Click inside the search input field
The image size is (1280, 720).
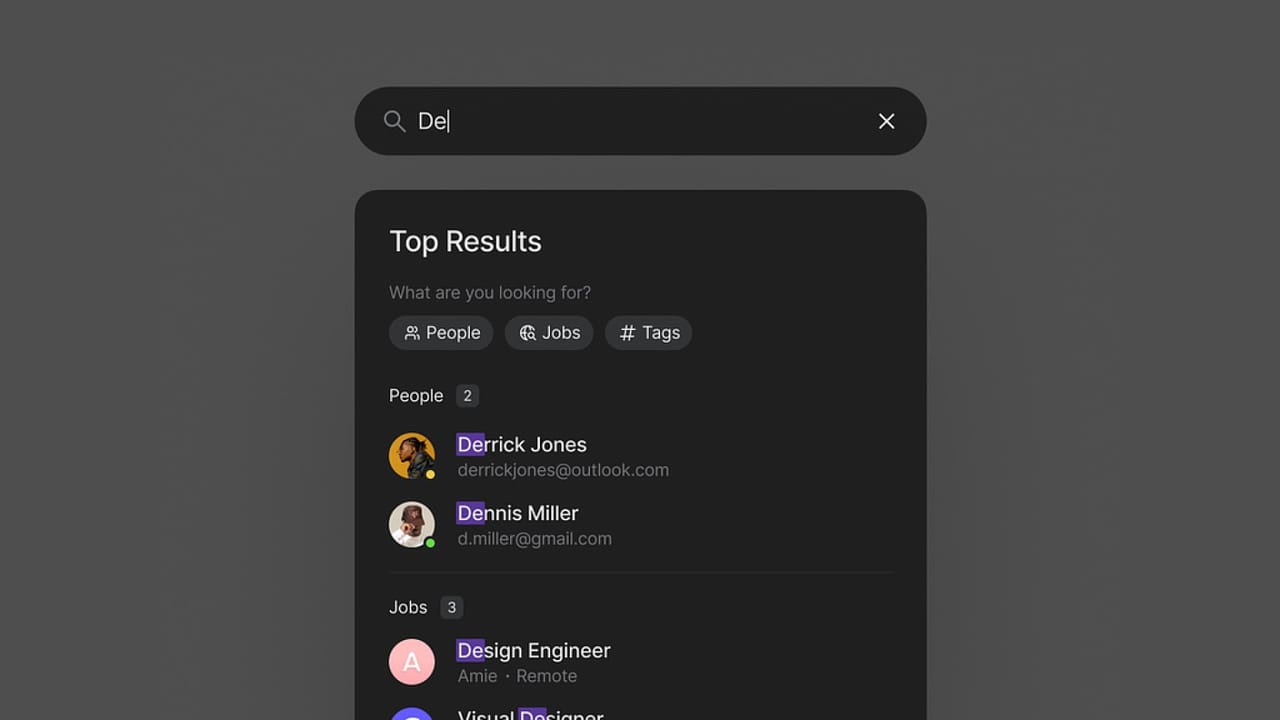(x=600, y=121)
